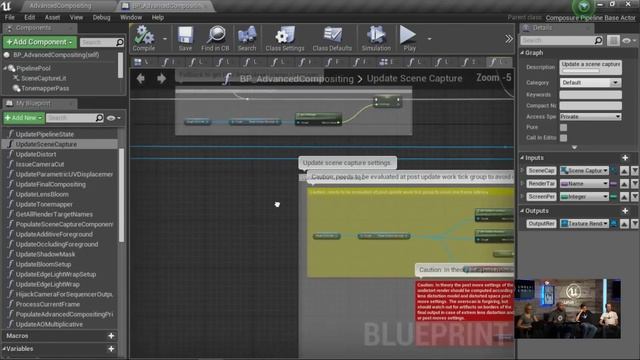This screenshot has height=360, width=640.
Task: Navigate back in graph history
Action: 140,78
